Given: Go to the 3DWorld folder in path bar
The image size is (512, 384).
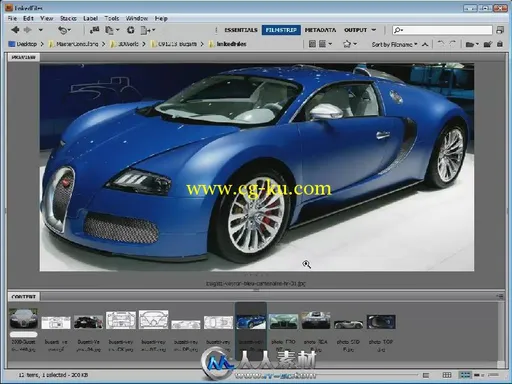Looking at the screenshot, I should pyautogui.click(x=124, y=44).
